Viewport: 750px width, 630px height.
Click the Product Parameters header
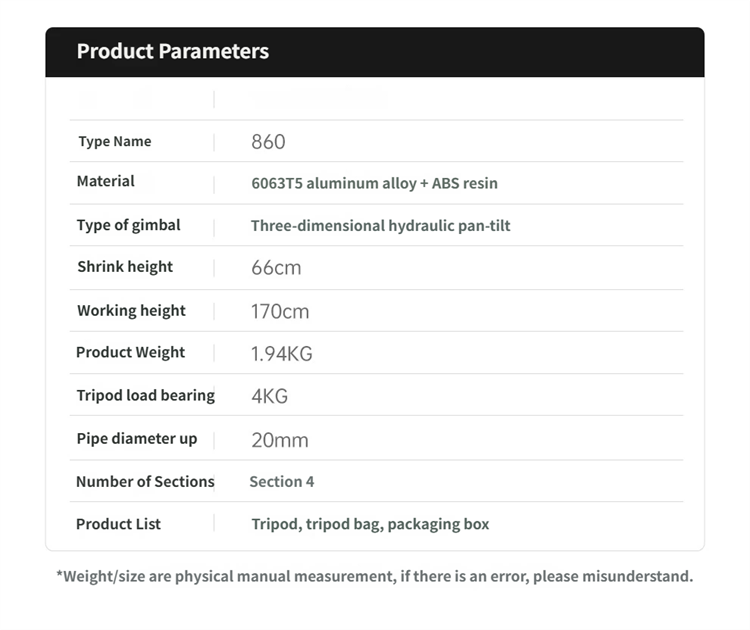coord(173,51)
